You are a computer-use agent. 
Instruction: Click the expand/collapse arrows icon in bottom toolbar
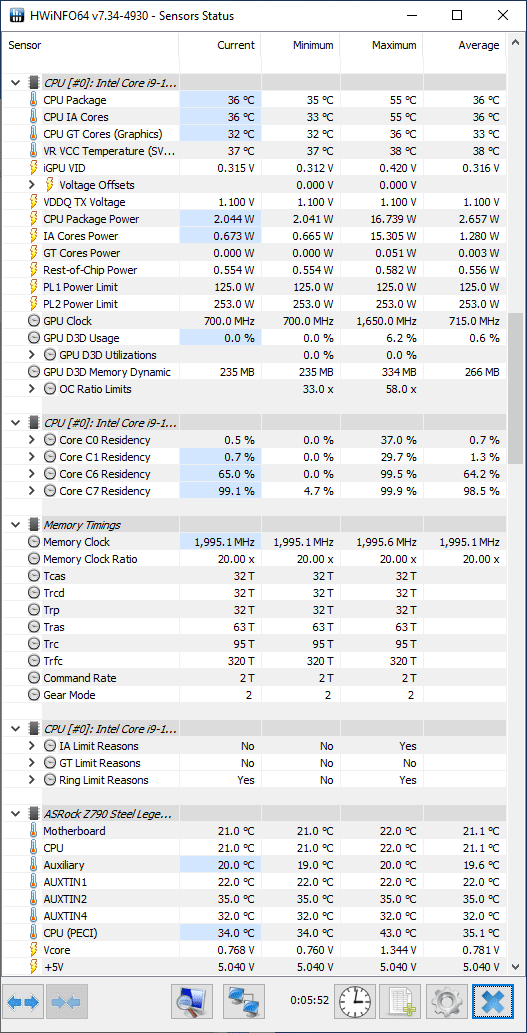tap(24, 1002)
